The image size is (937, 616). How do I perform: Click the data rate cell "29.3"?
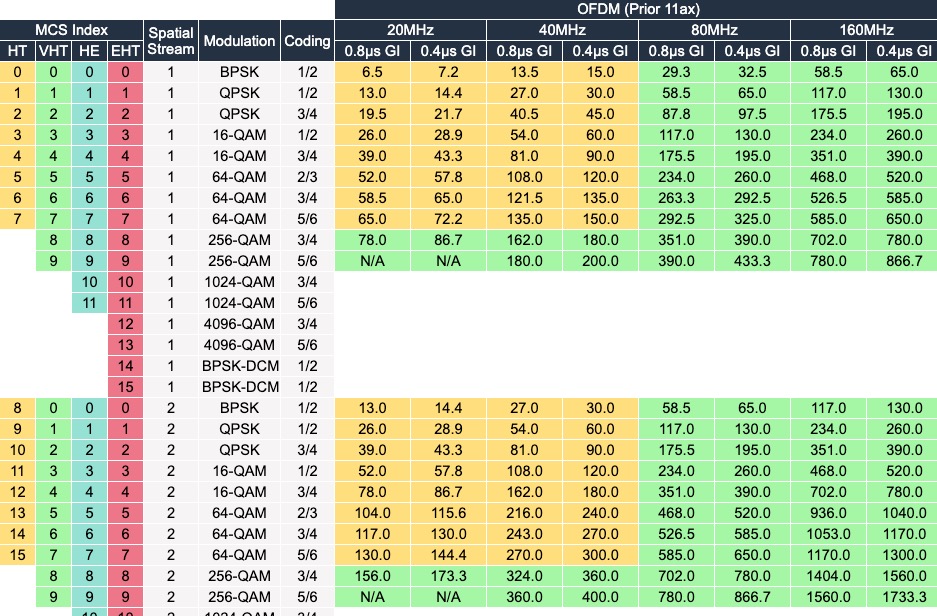tap(676, 72)
